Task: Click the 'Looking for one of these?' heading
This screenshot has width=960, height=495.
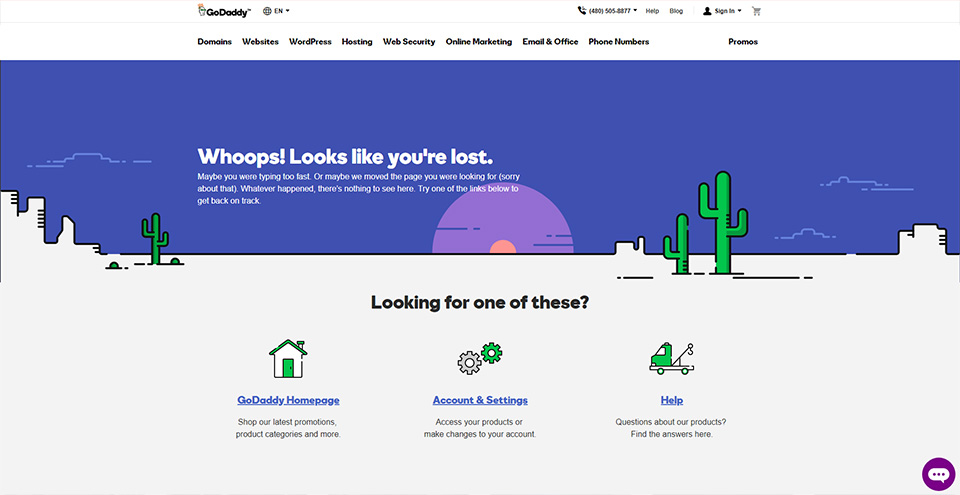Action: (x=480, y=302)
